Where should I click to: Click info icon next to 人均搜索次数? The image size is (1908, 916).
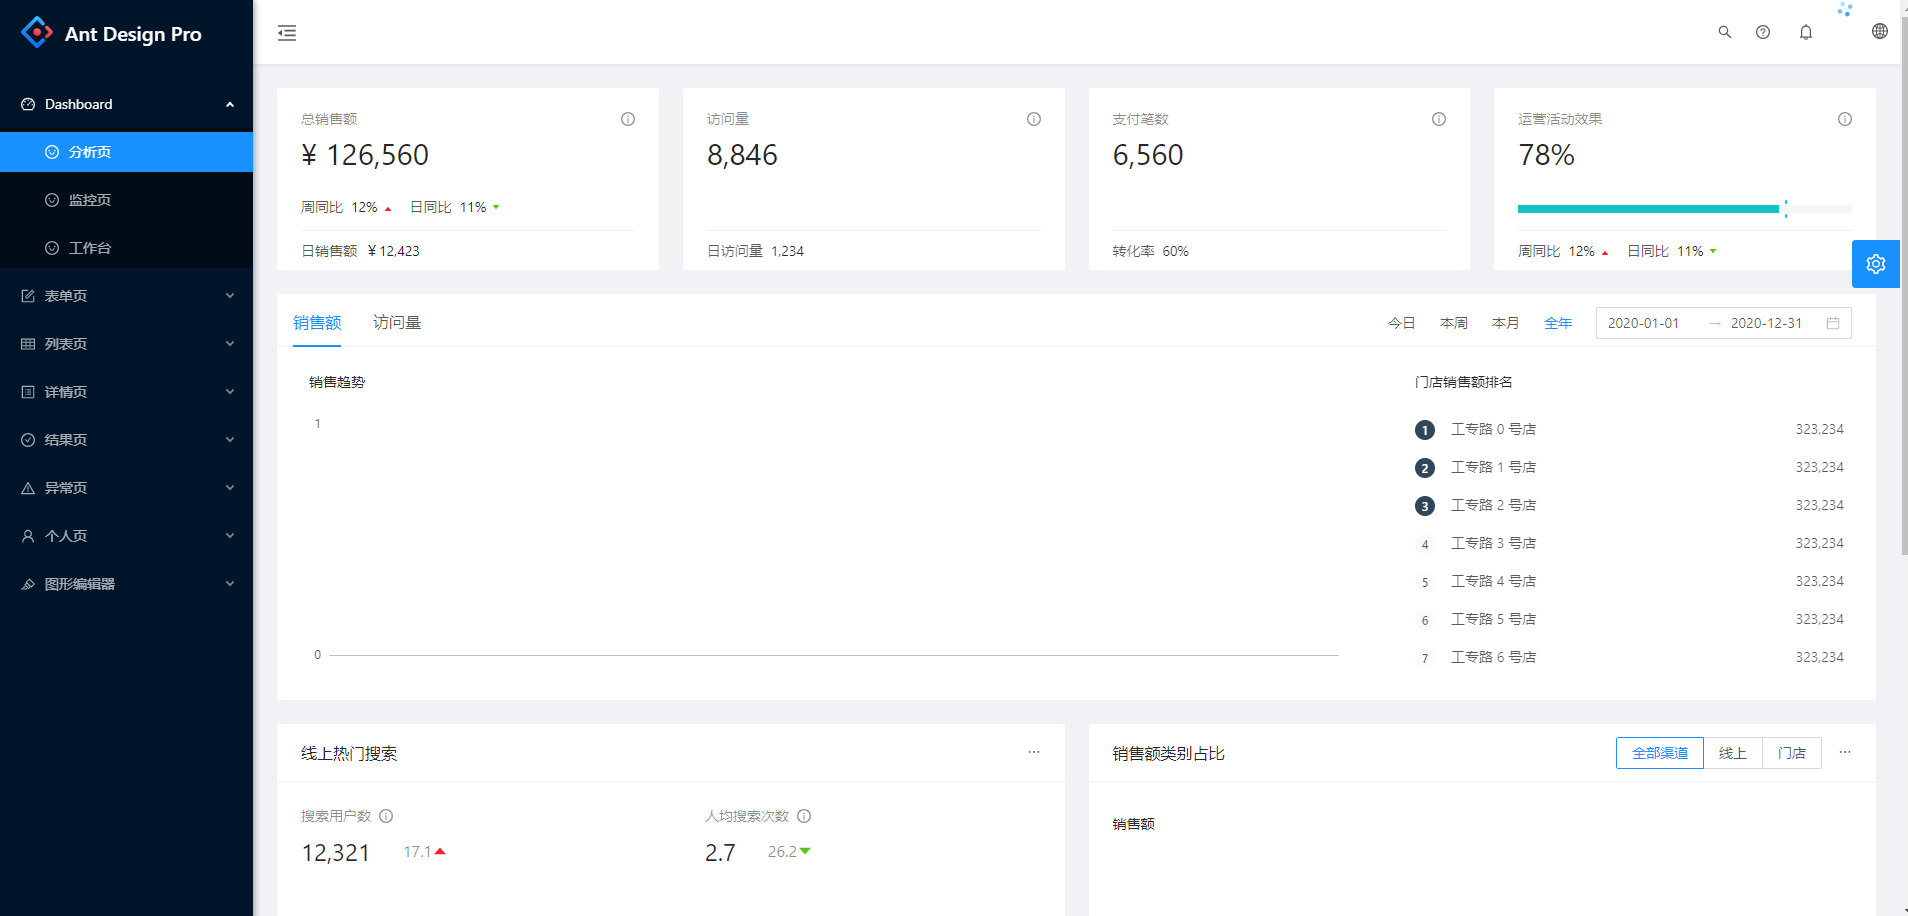point(804,816)
